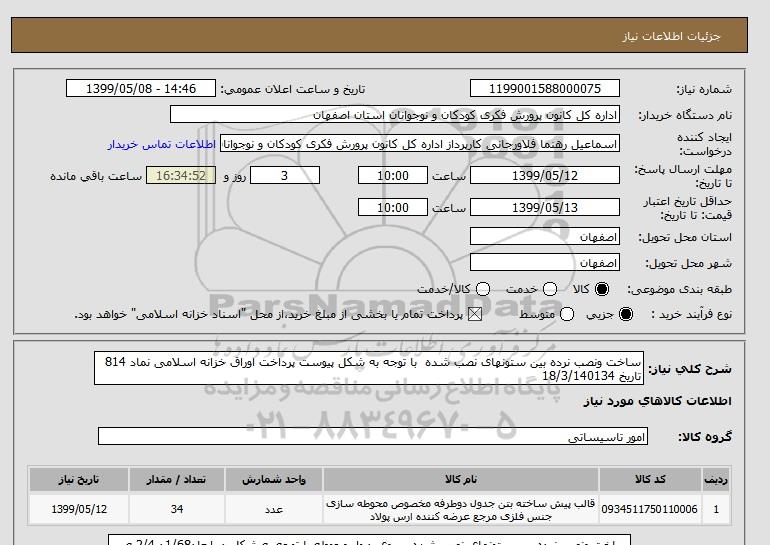Click the row number 1 cell
Screen dimensions: 770x545
tap(716, 509)
